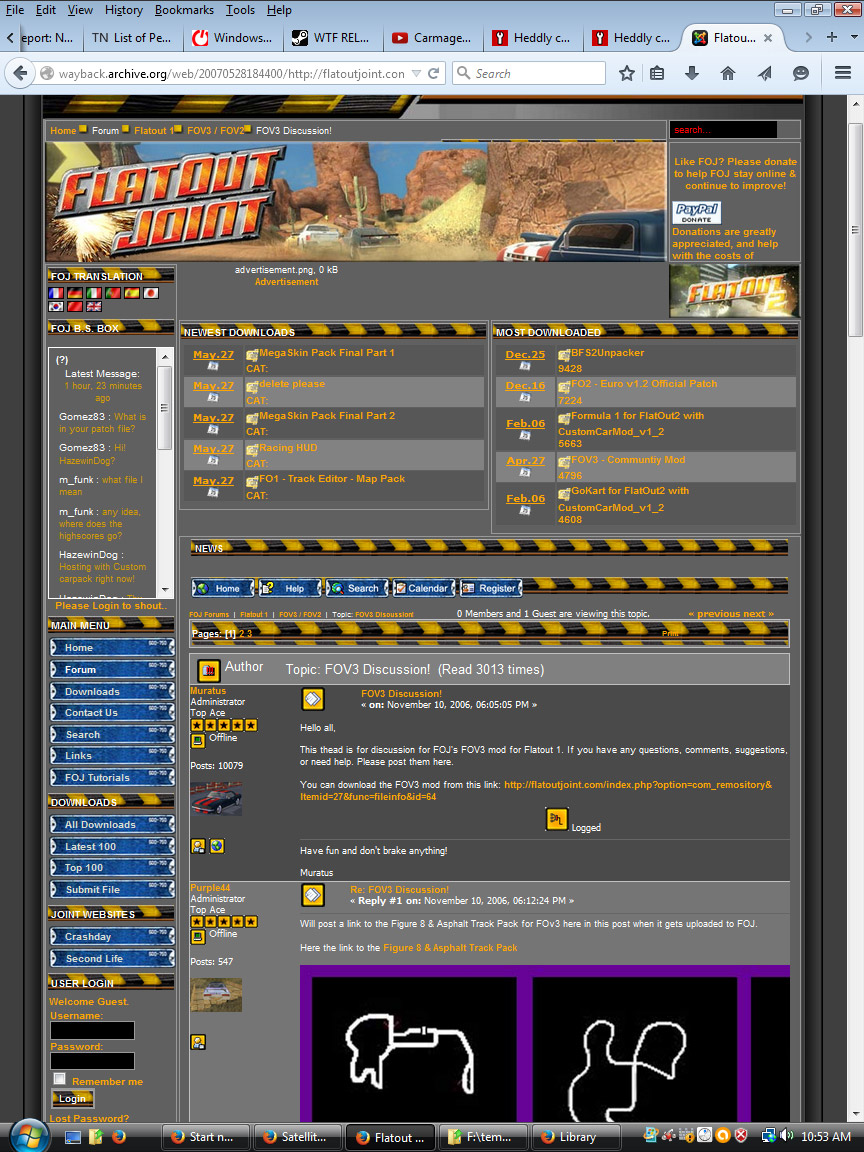Click the forum Help button

(x=289, y=588)
